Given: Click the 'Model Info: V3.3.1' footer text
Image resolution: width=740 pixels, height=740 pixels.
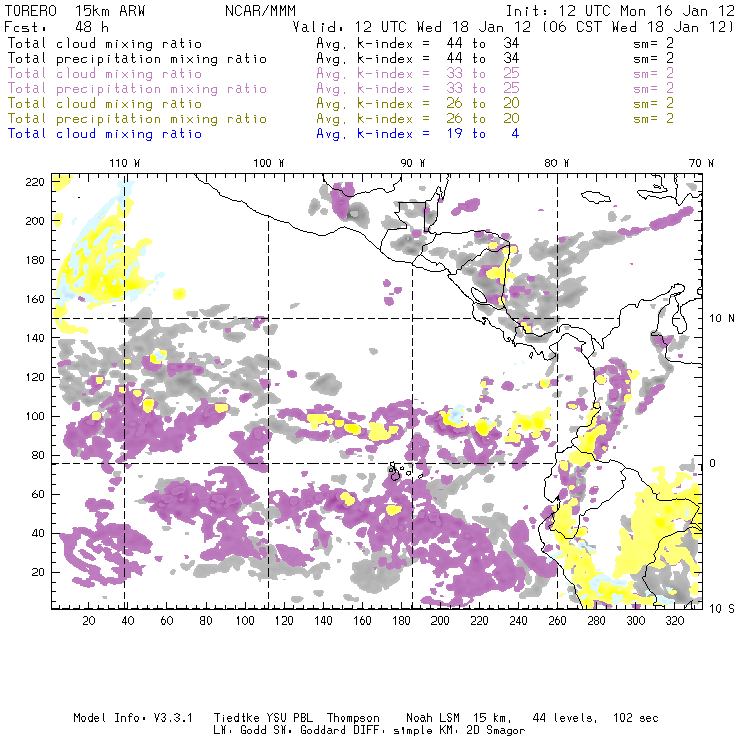Looking at the screenshot, I should pyautogui.click(x=133, y=718).
